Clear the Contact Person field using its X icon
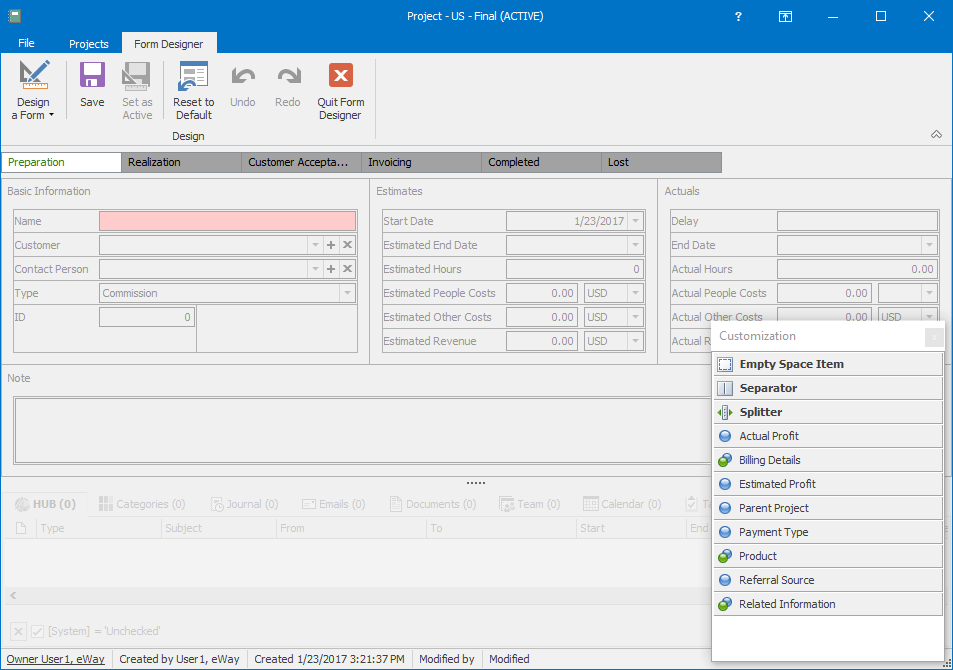The width and height of the screenshot is (953, 670). click(347, 268)
